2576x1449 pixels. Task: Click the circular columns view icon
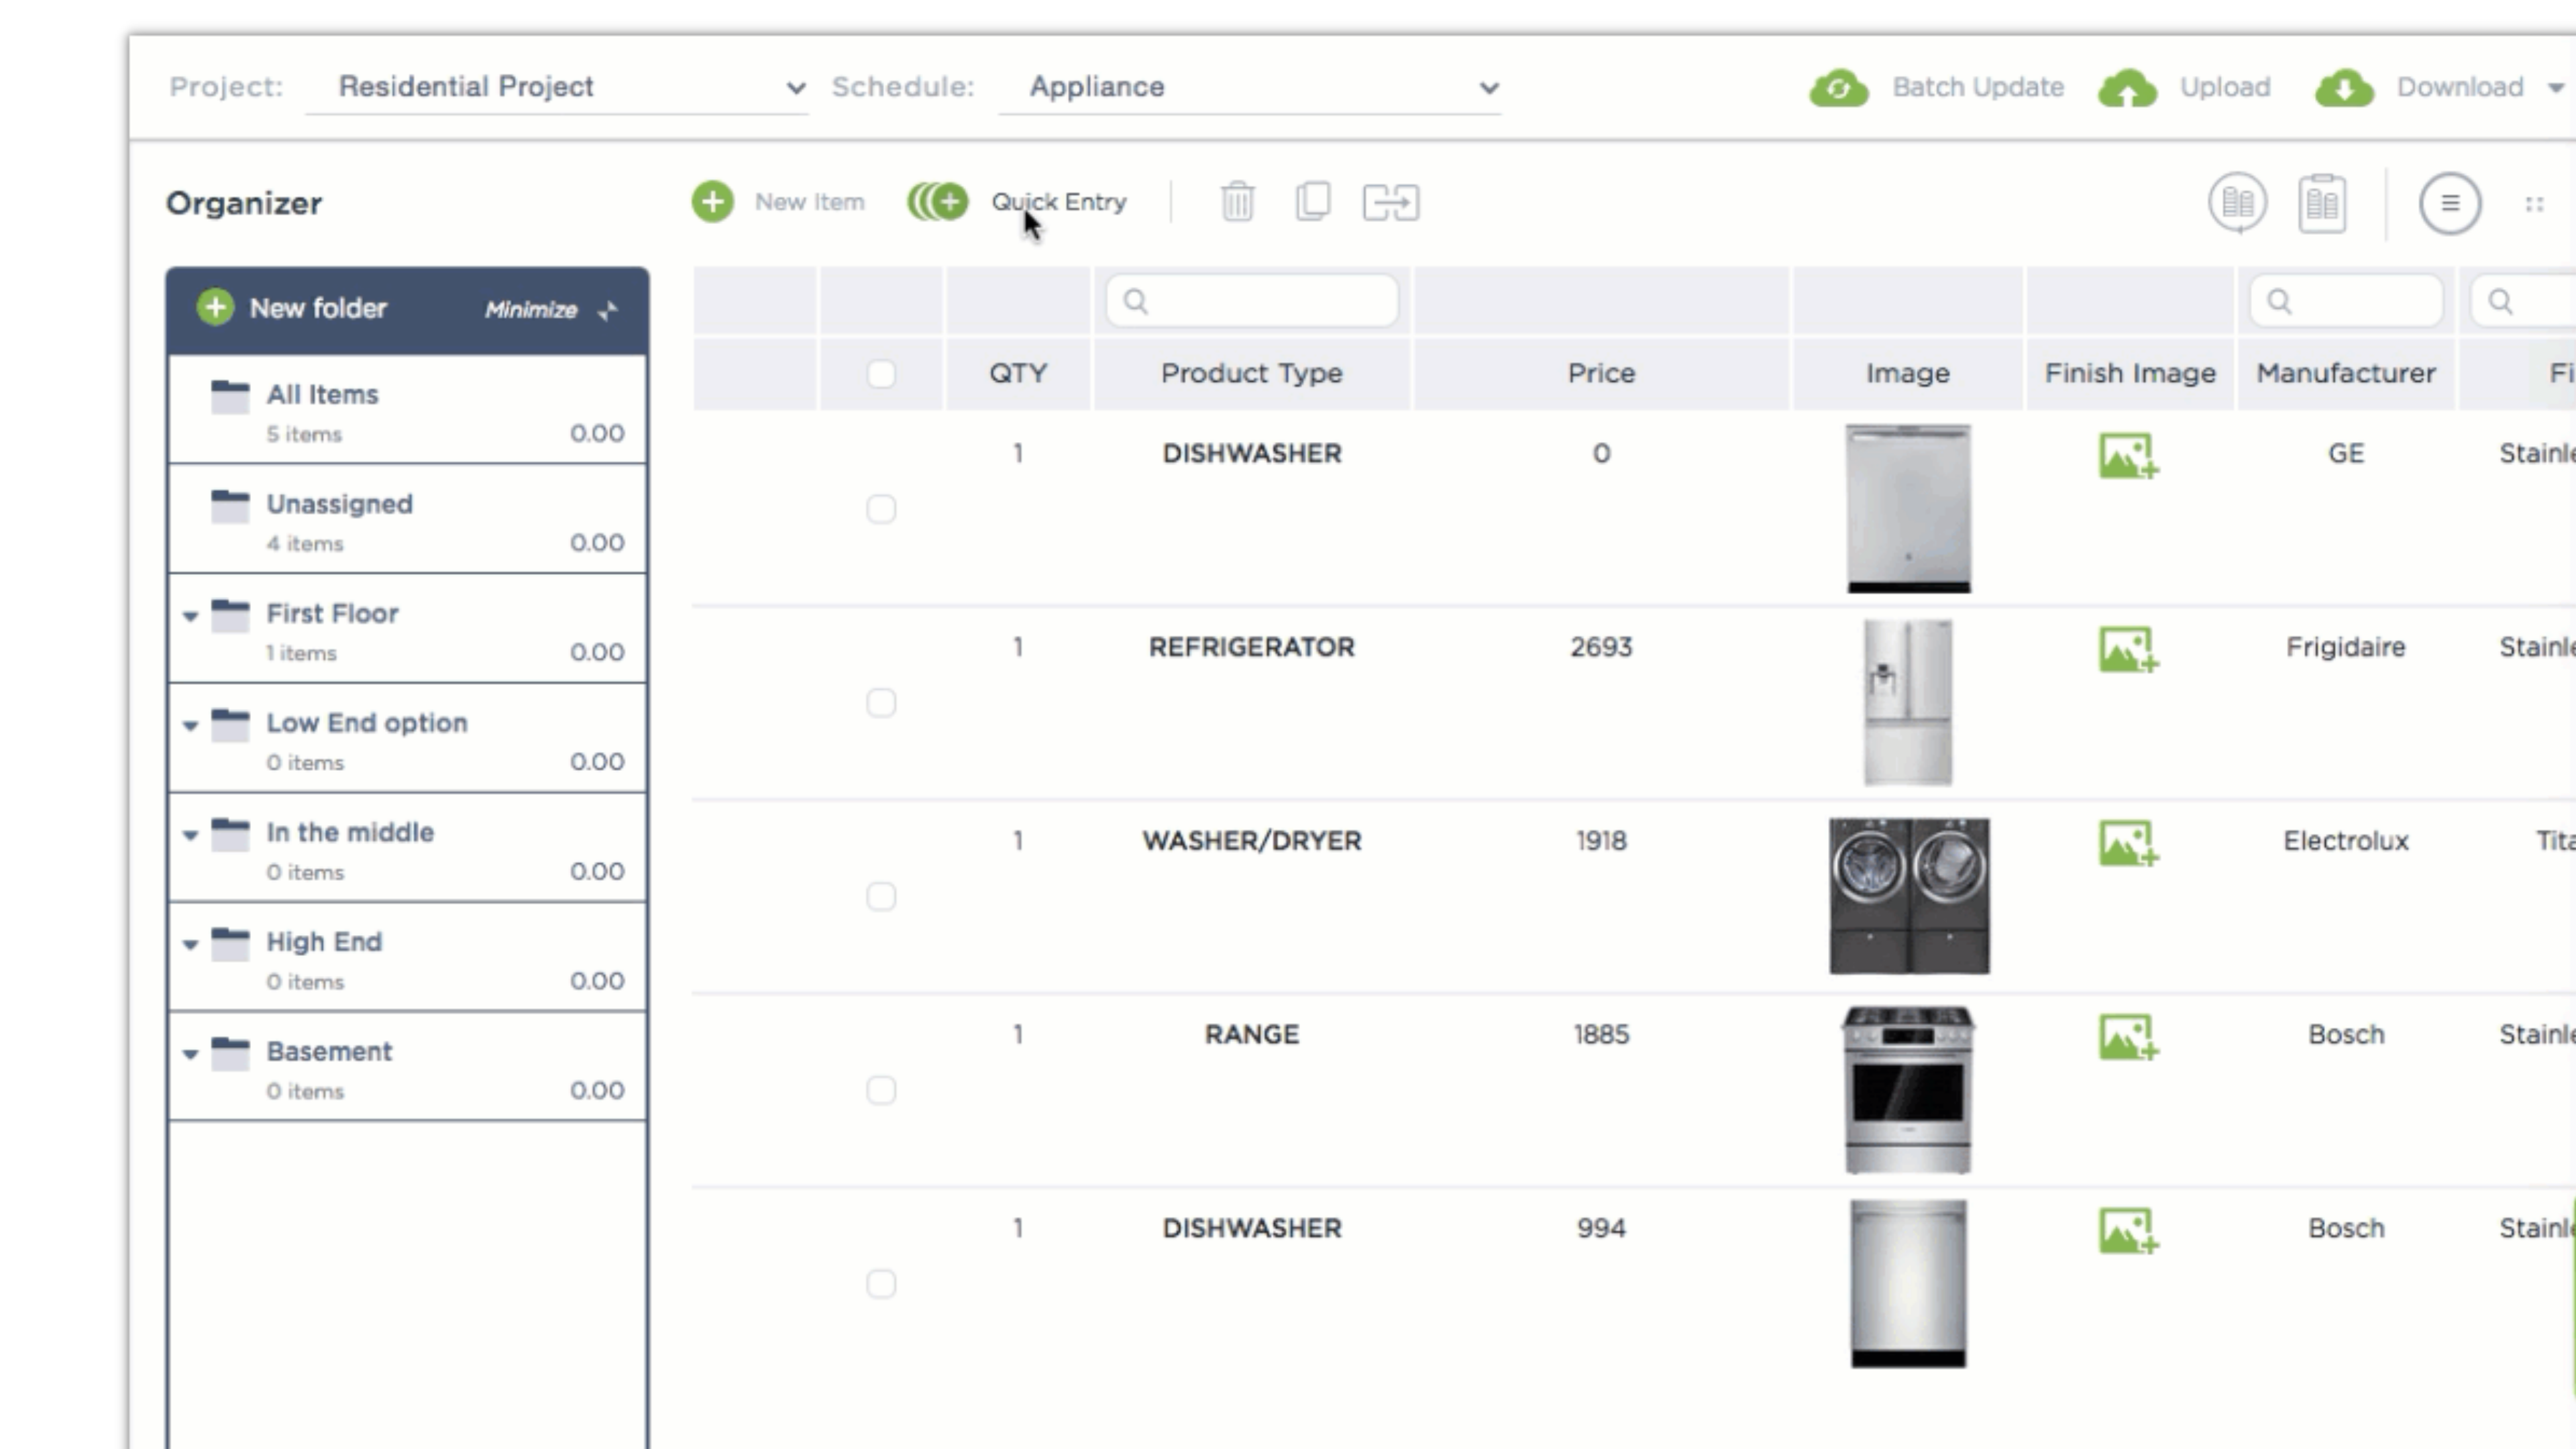click(x=2237, y=203)
